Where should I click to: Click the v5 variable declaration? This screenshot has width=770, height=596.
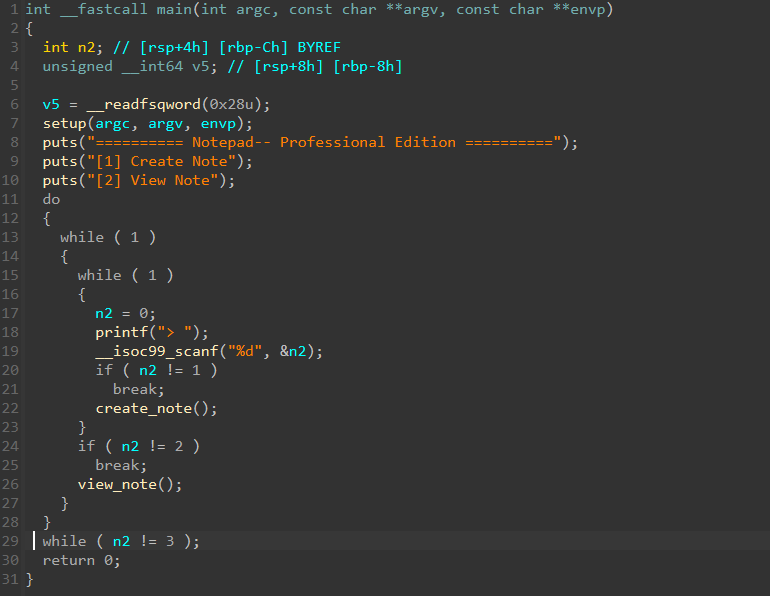[200, 66]
